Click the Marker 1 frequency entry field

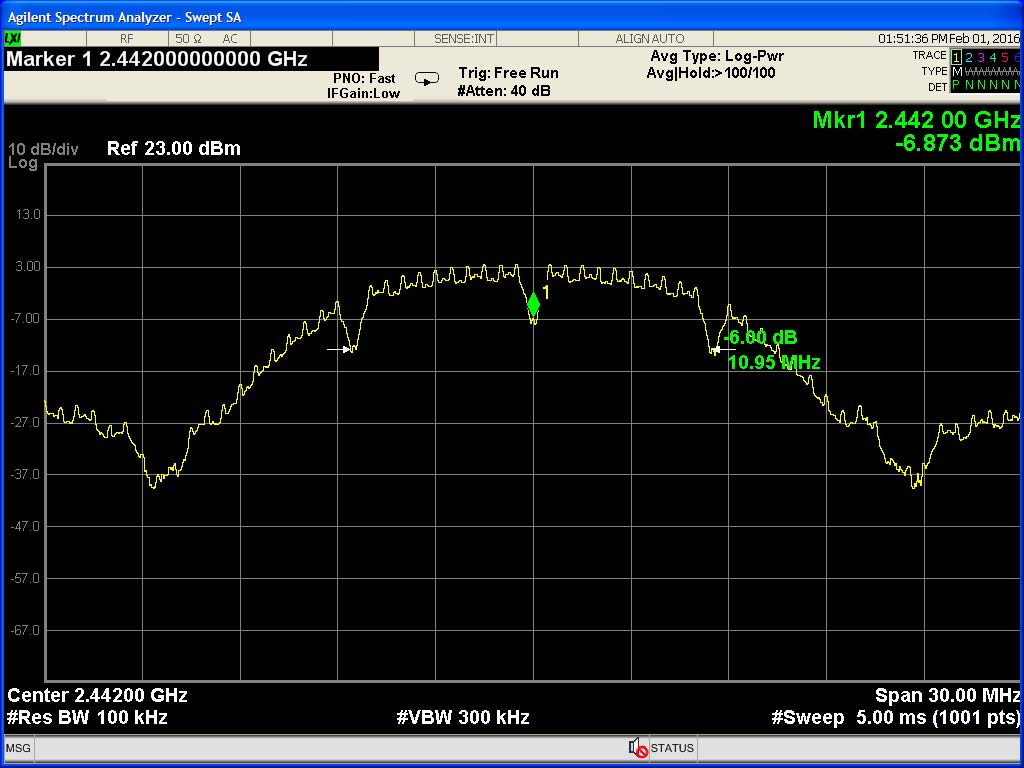(191, 59)
